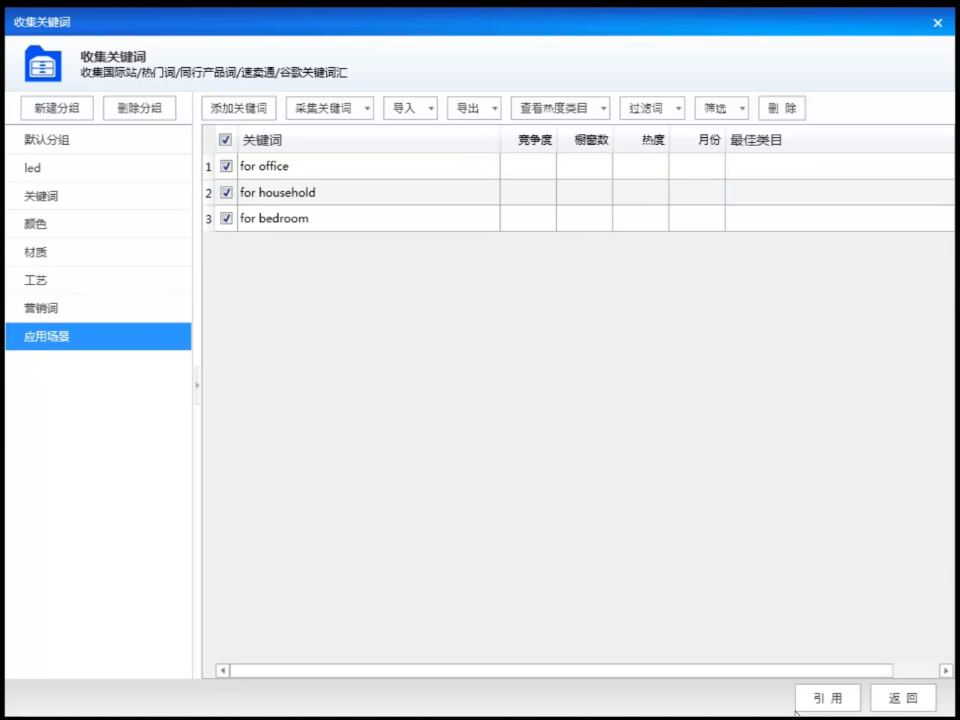The height and width of the screenshot is (720, 960).
Task: Select the 应用场景 group
Action: point(98,336)
